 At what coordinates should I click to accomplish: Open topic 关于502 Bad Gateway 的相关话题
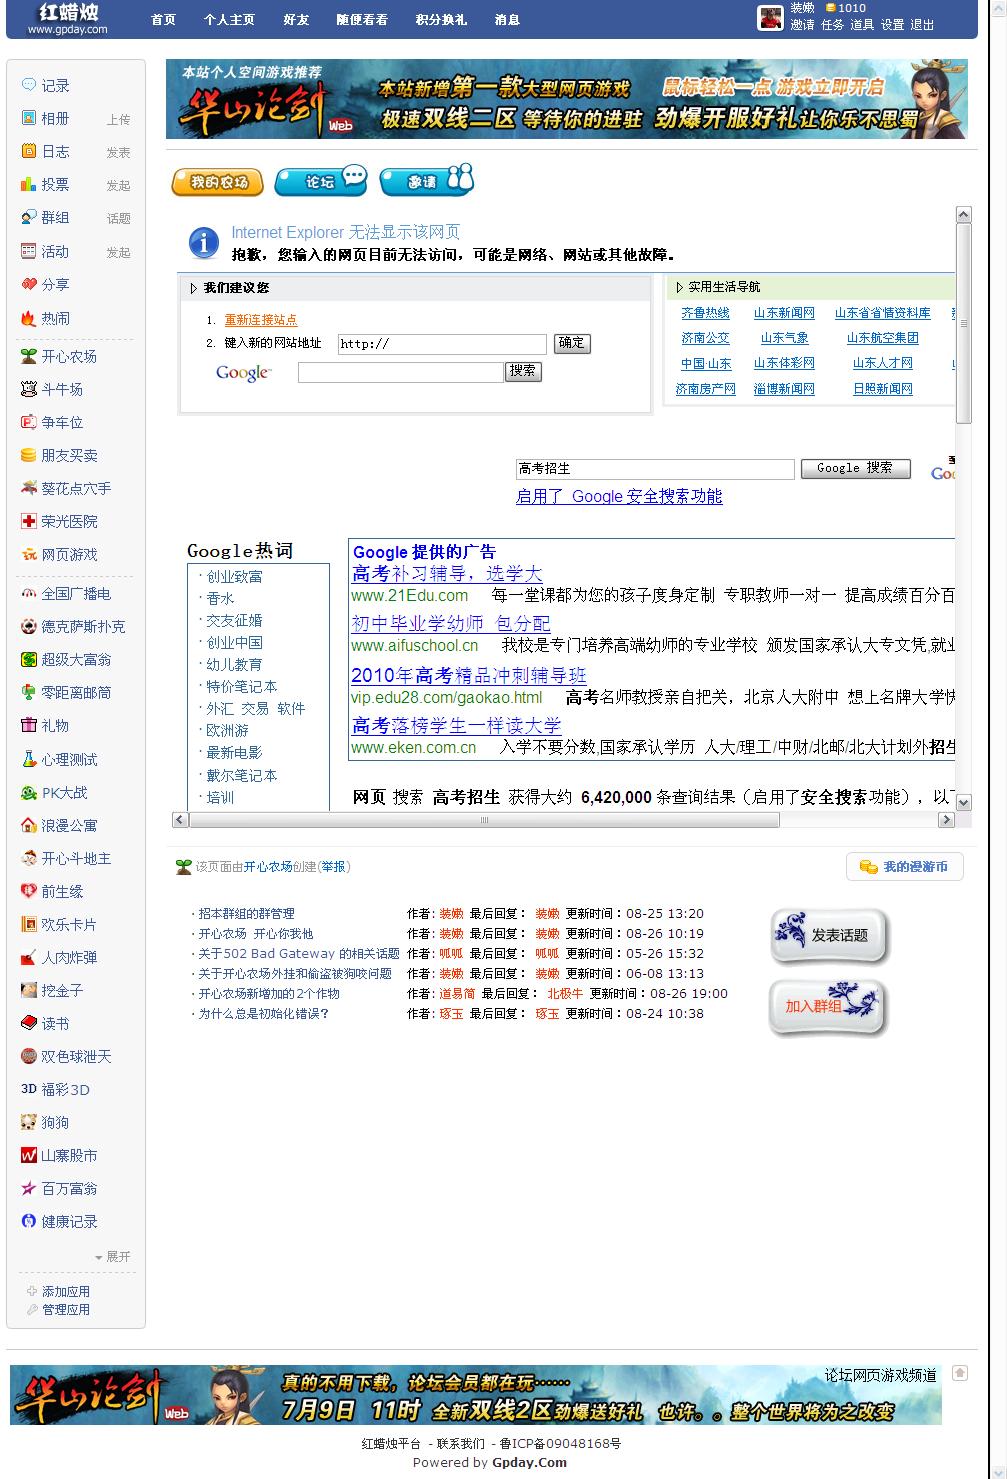coord(299,953)
